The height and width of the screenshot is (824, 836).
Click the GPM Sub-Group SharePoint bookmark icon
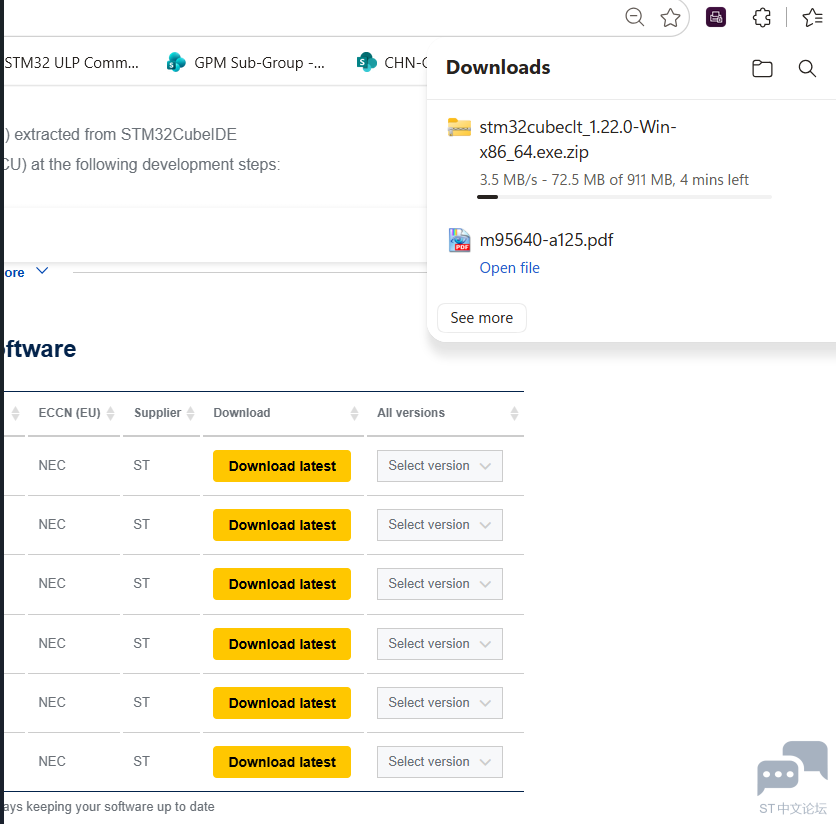click(176, 62)
